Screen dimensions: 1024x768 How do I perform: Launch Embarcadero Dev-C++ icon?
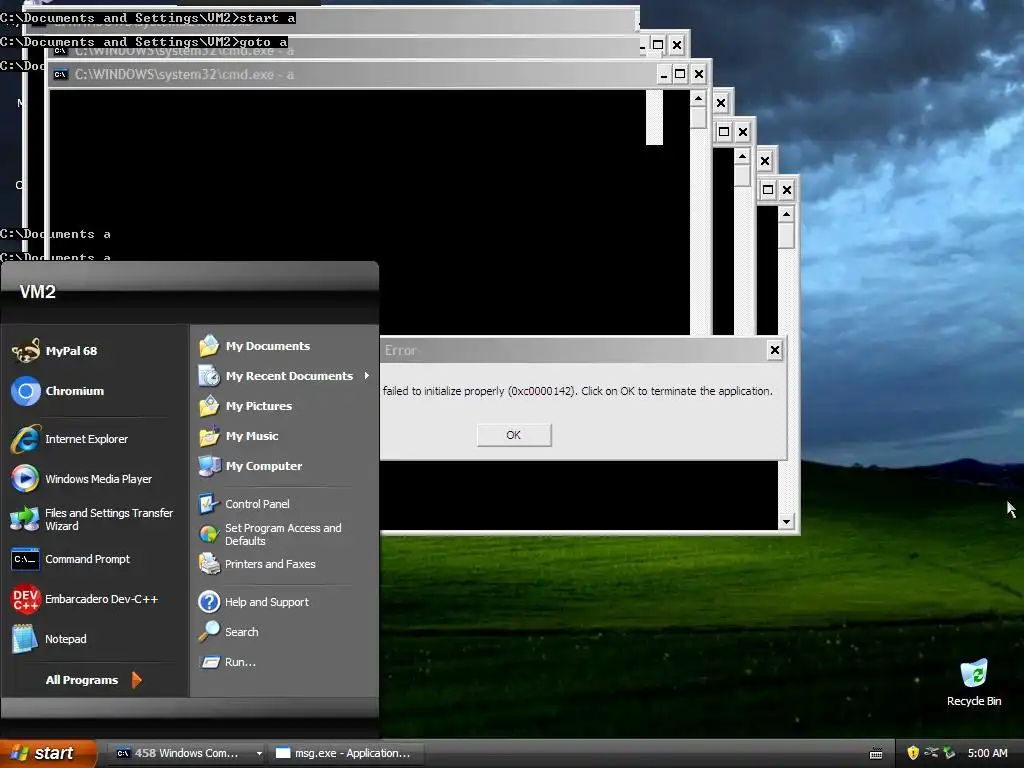(26, 599)
